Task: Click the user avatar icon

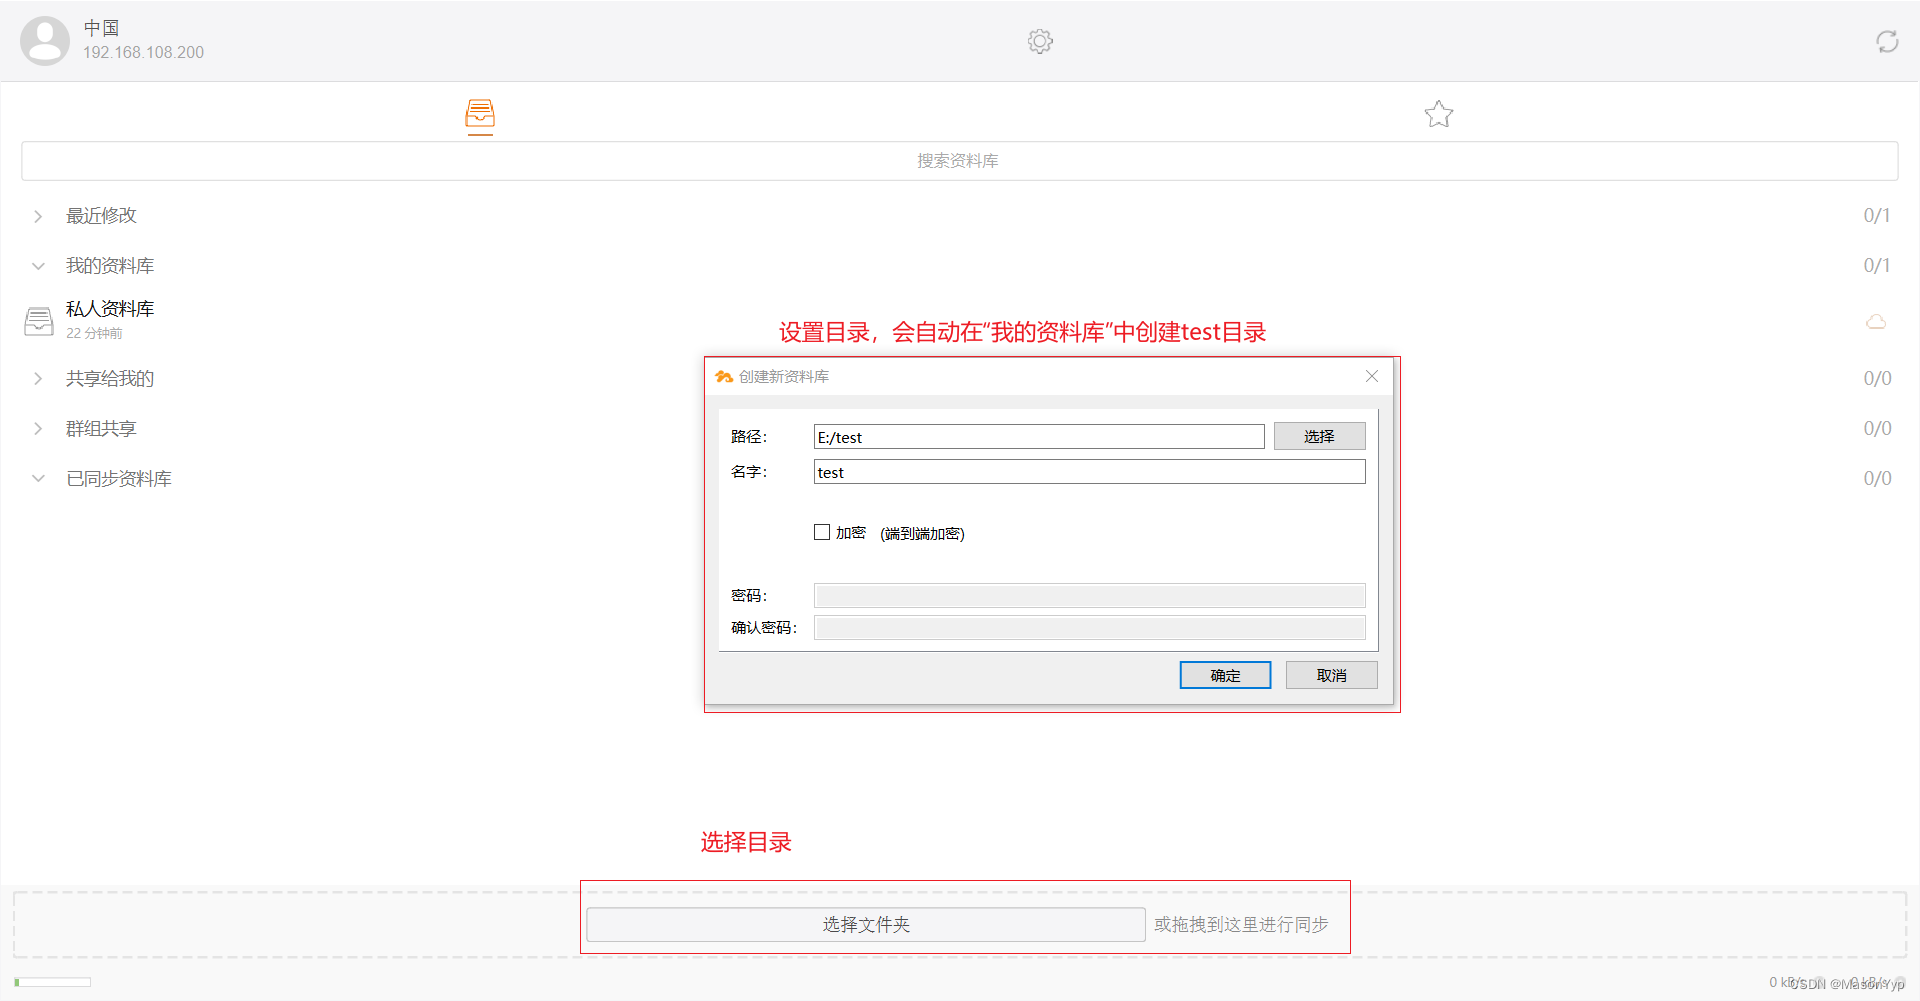Action: pyautogui.click(x=45, y=41)
